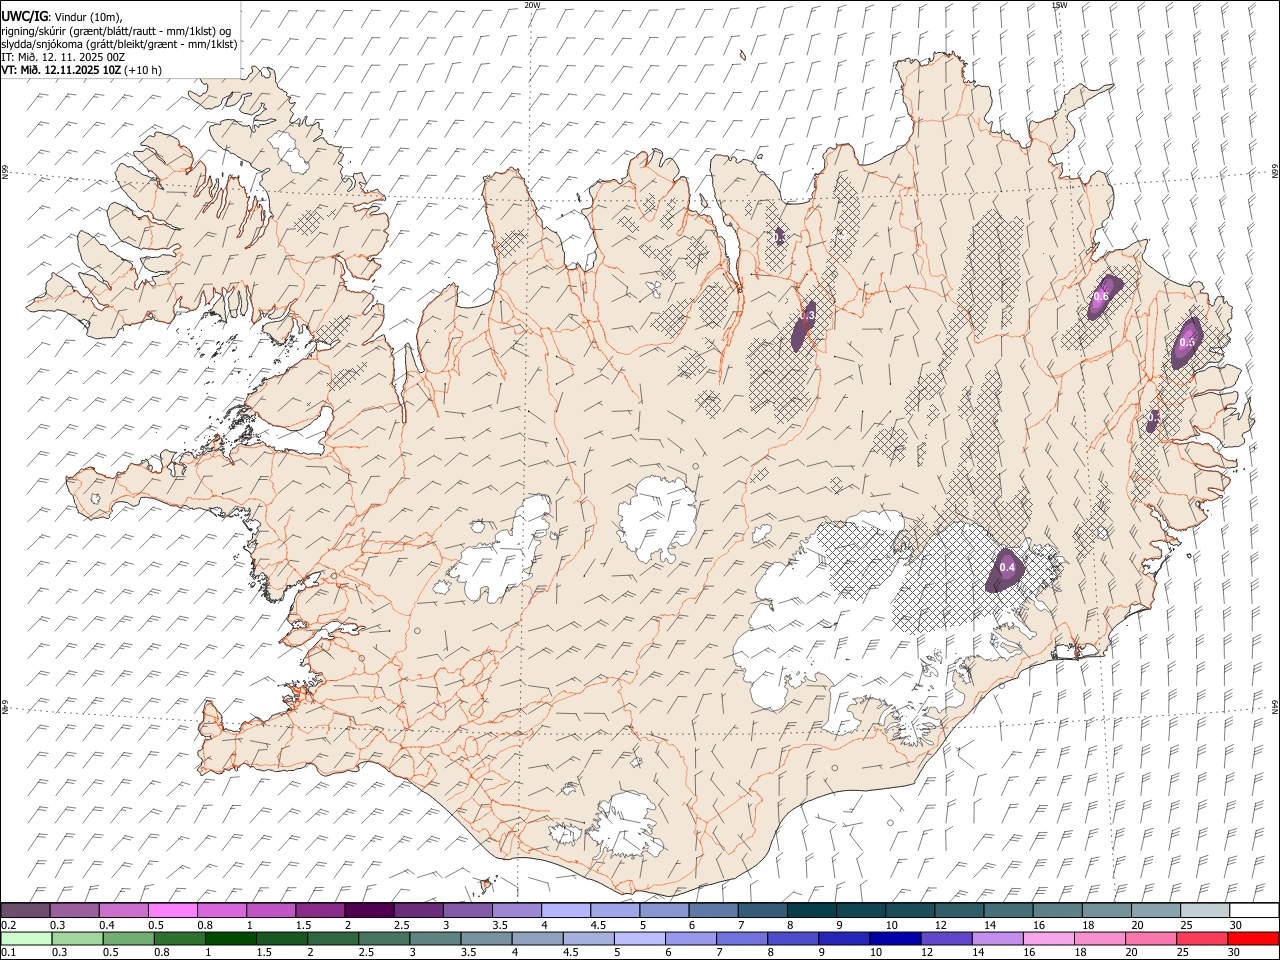Screen dimensions: 1280x960
Task: Click the 'rigning/skúrir' description line
Action: (x=117, y=31)
